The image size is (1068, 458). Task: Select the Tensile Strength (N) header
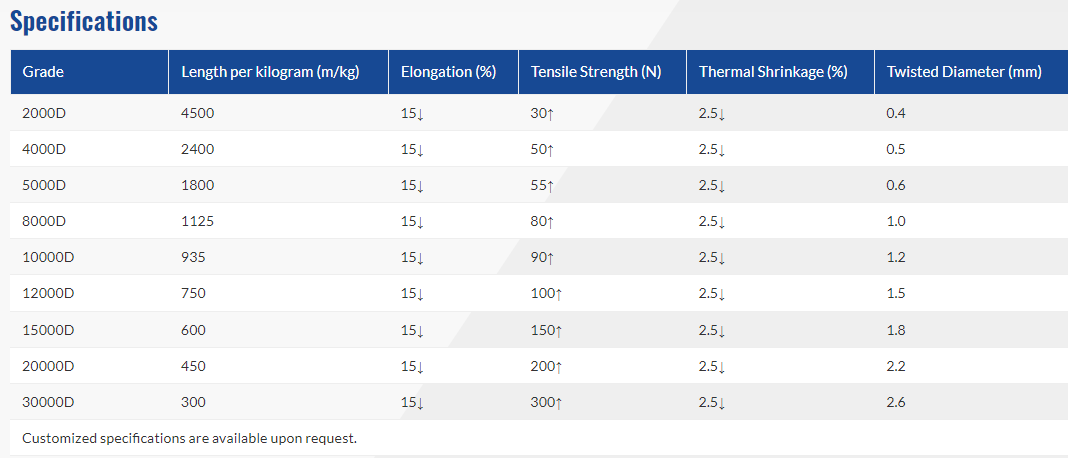click(x=595, y=72)
